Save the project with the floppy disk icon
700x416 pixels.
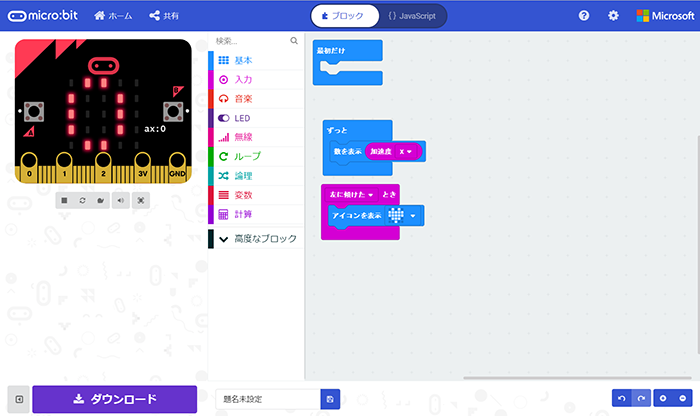point(331,399)
